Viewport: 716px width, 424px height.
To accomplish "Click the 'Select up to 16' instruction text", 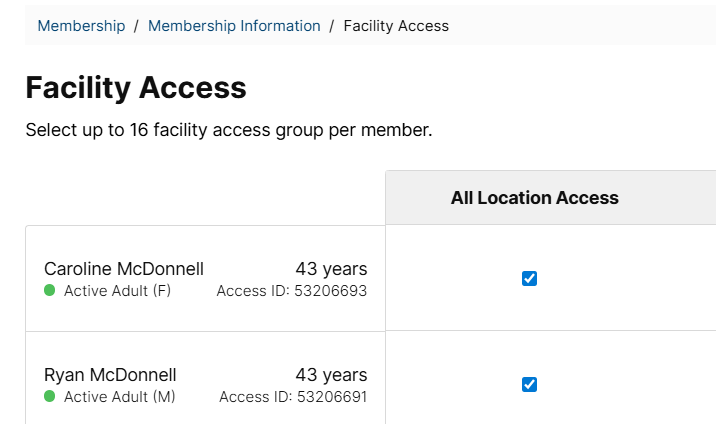I will [x=229, y=130].
